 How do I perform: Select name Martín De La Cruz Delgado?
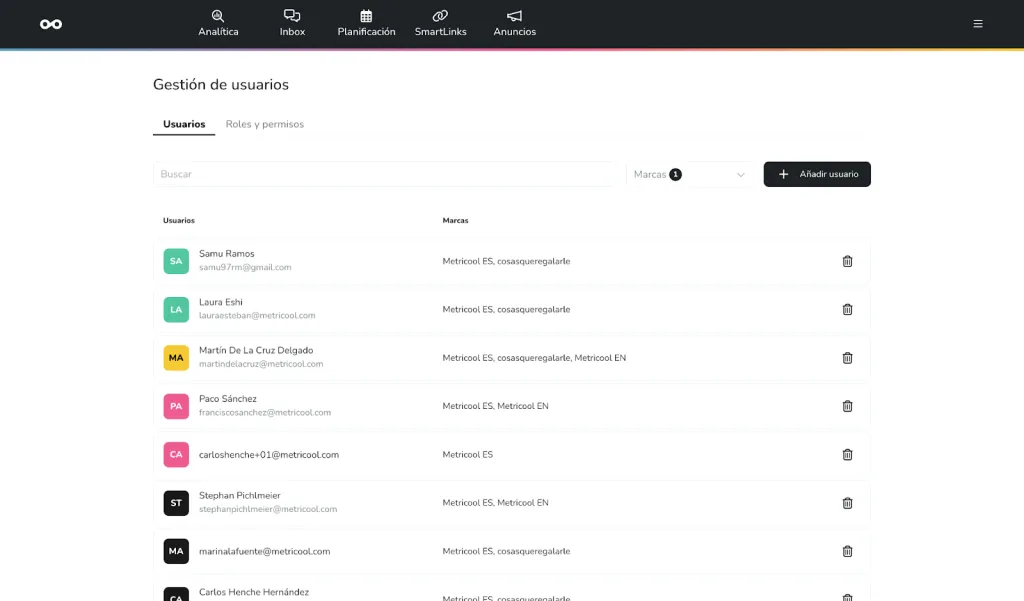[256, 350]
